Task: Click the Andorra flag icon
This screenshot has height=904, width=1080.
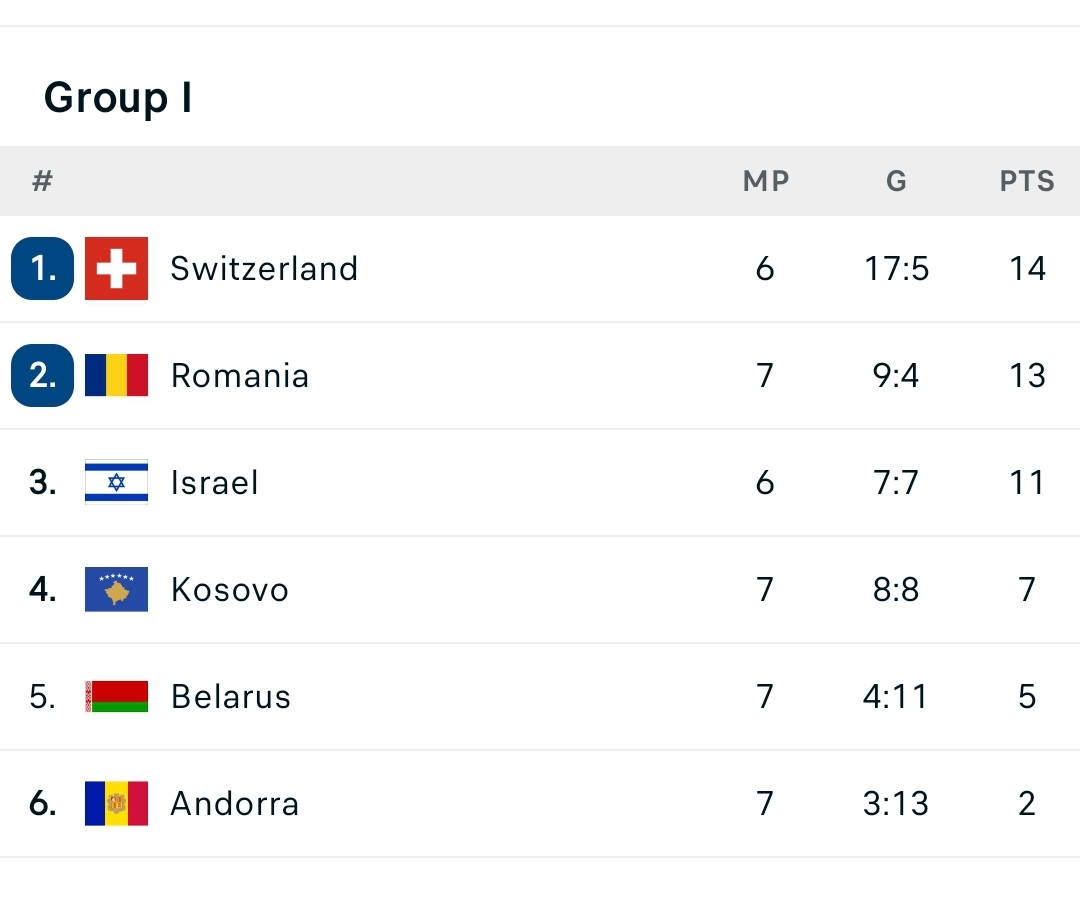Action: (x=116, y=803)
